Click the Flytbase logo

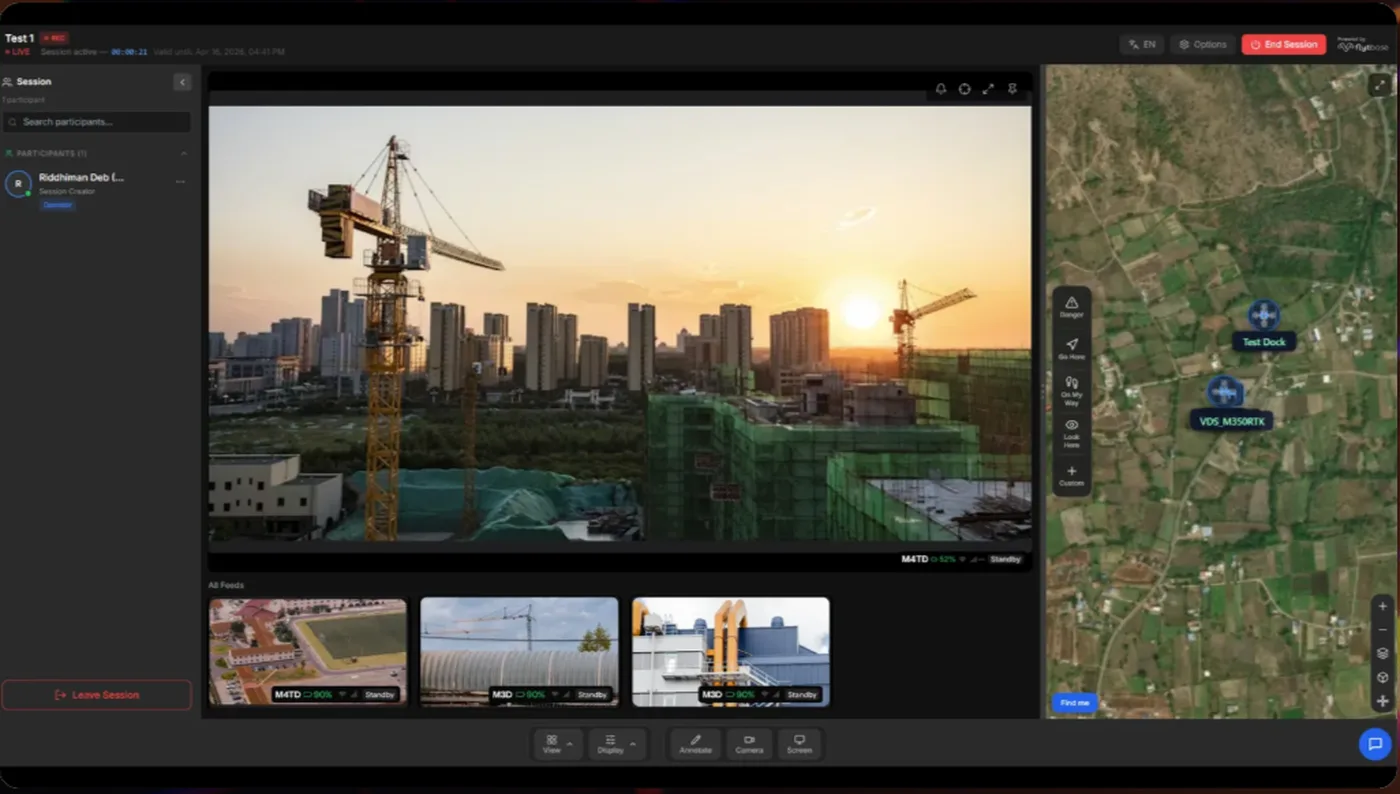coord(1363,46)
